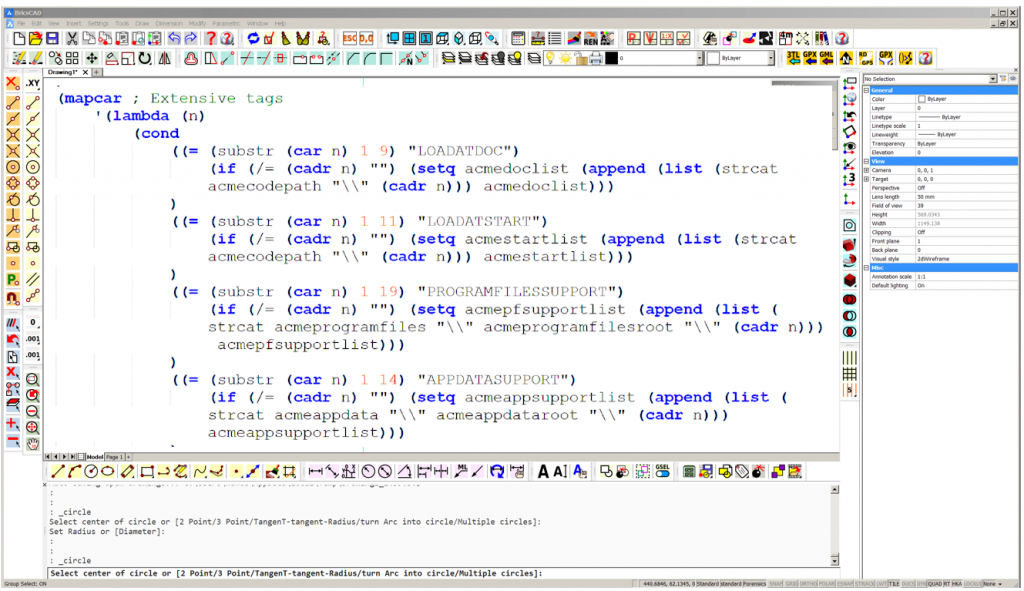Click the command history scrollbar down arrow
This screenshot has height=591, width=1024.
pos(835,561)
